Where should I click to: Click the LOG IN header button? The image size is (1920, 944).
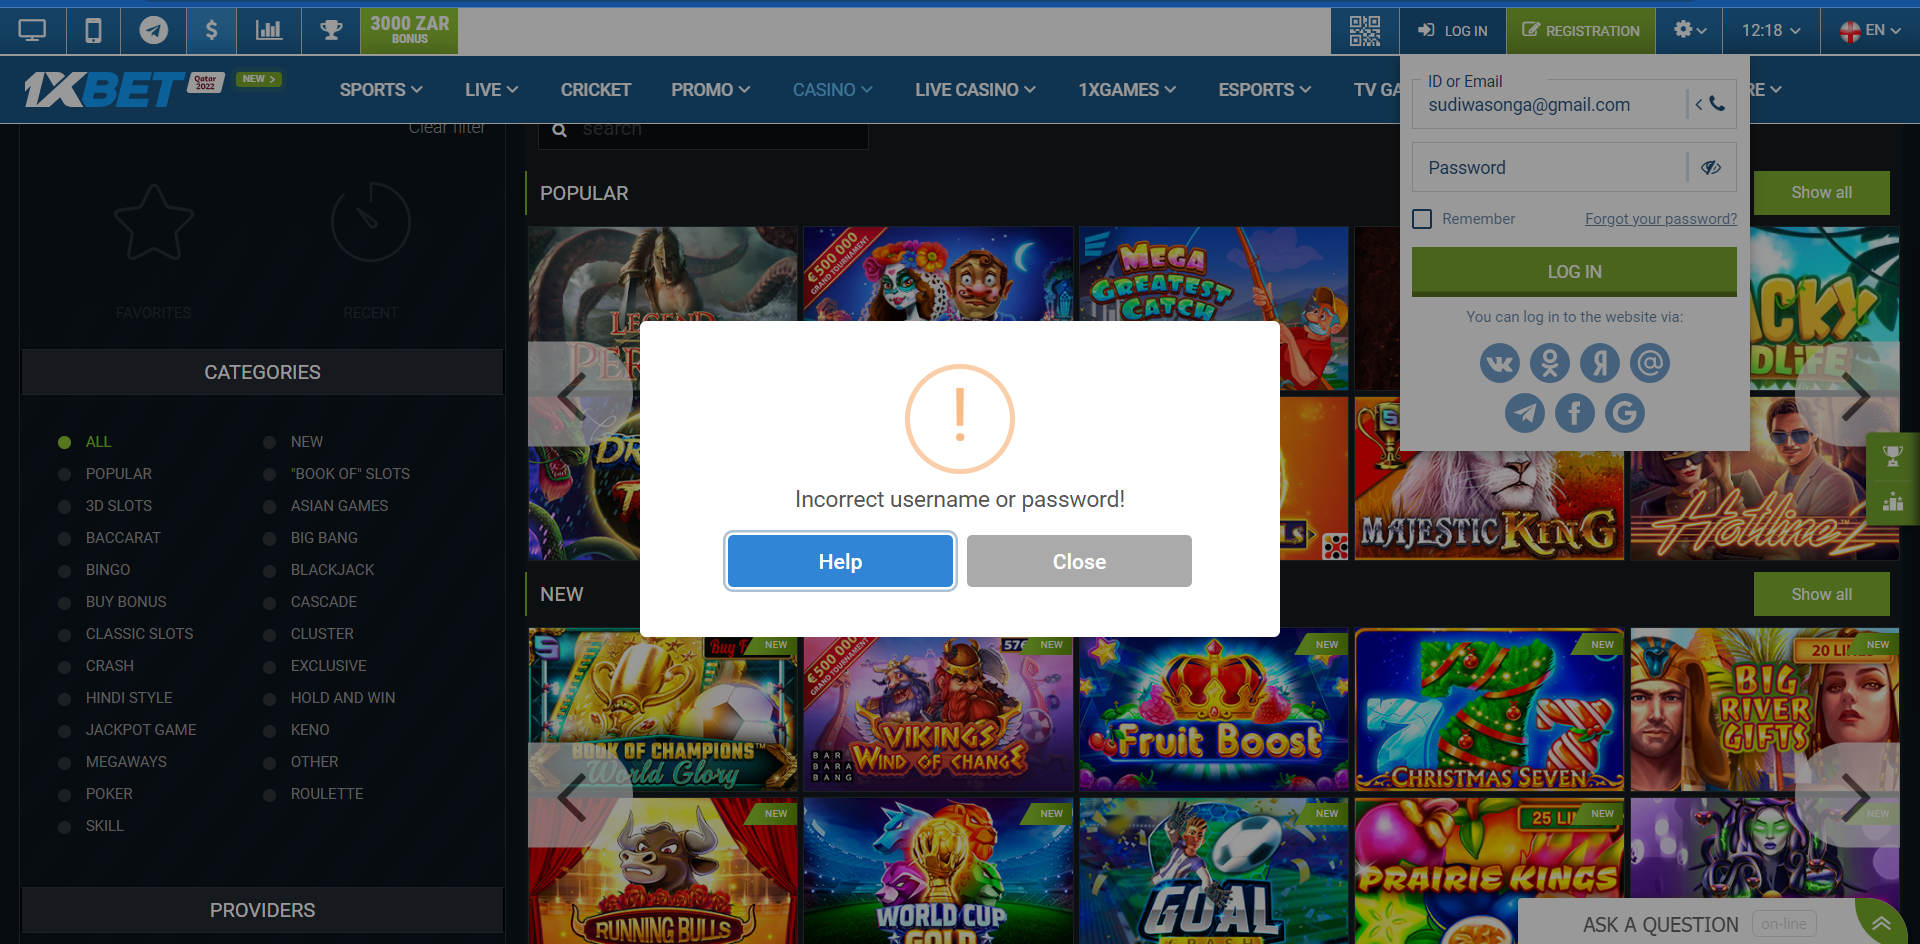coord(1453,31)
